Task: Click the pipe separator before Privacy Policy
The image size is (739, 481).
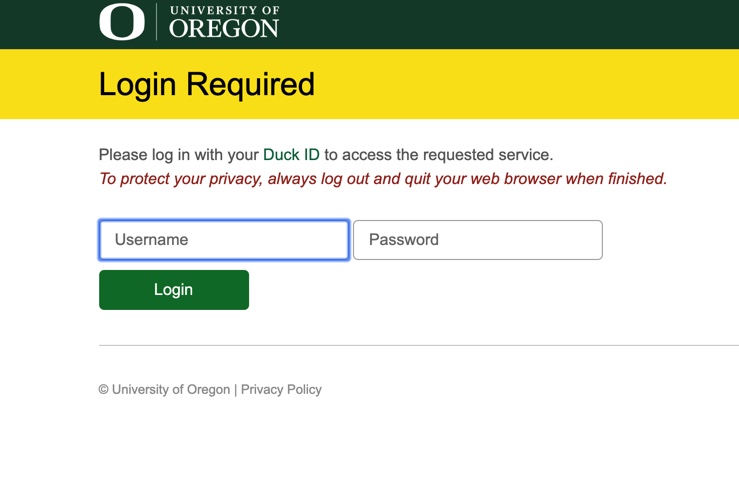Action: pos(236,390)
